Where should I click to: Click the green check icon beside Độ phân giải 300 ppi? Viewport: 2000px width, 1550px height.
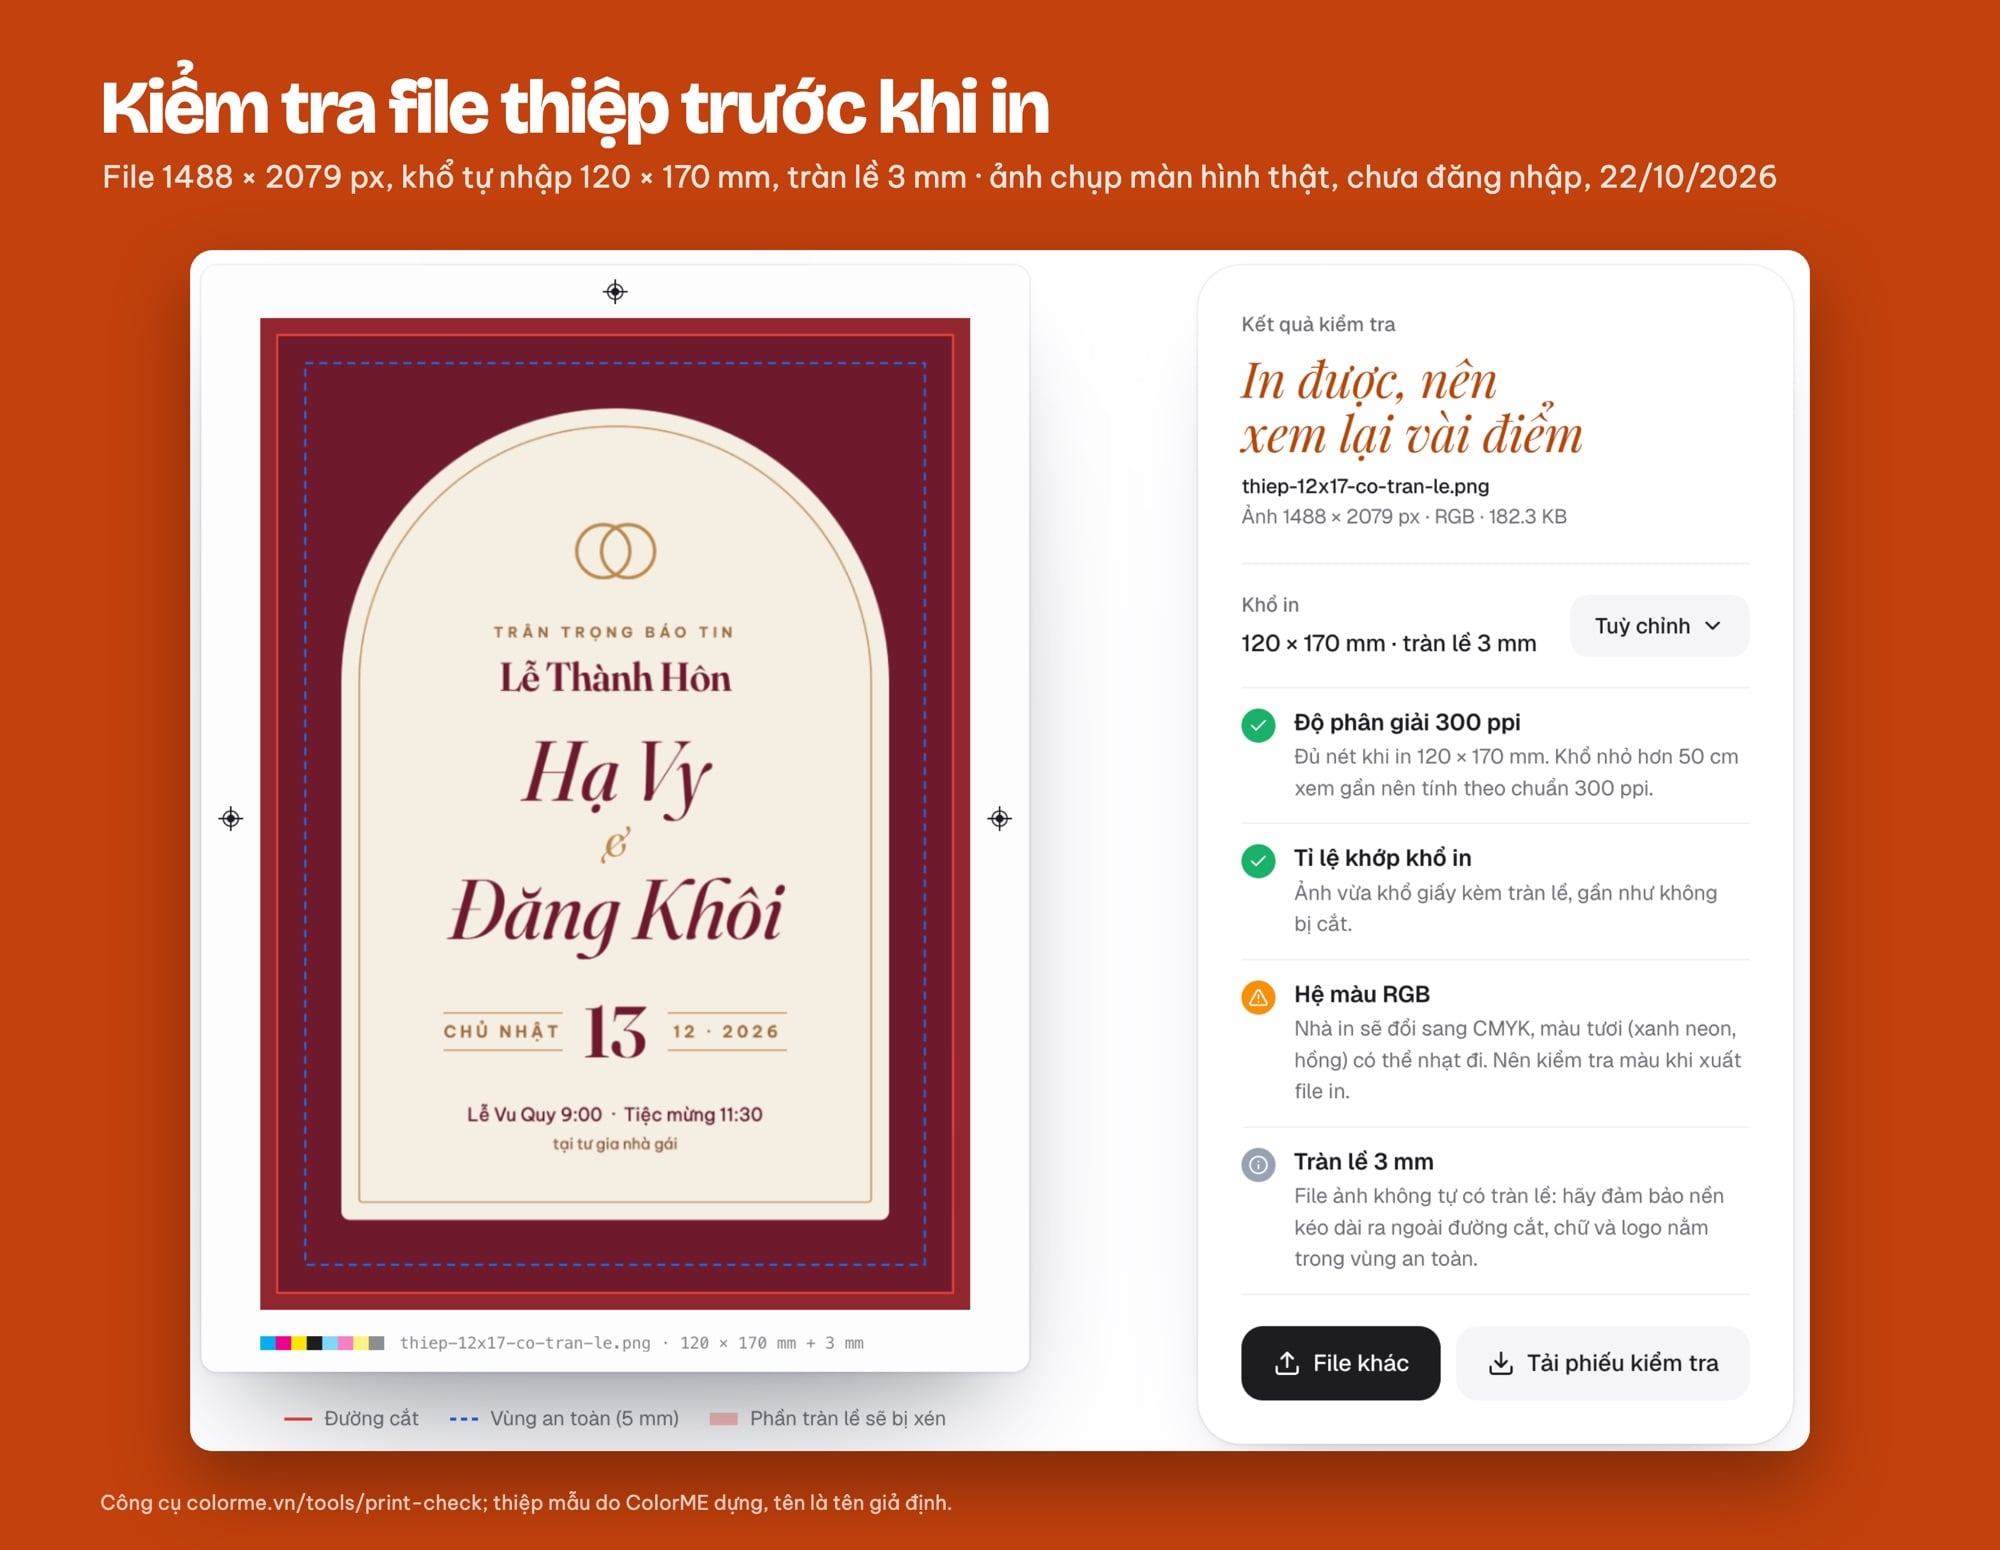click(x=1258, y=725)
